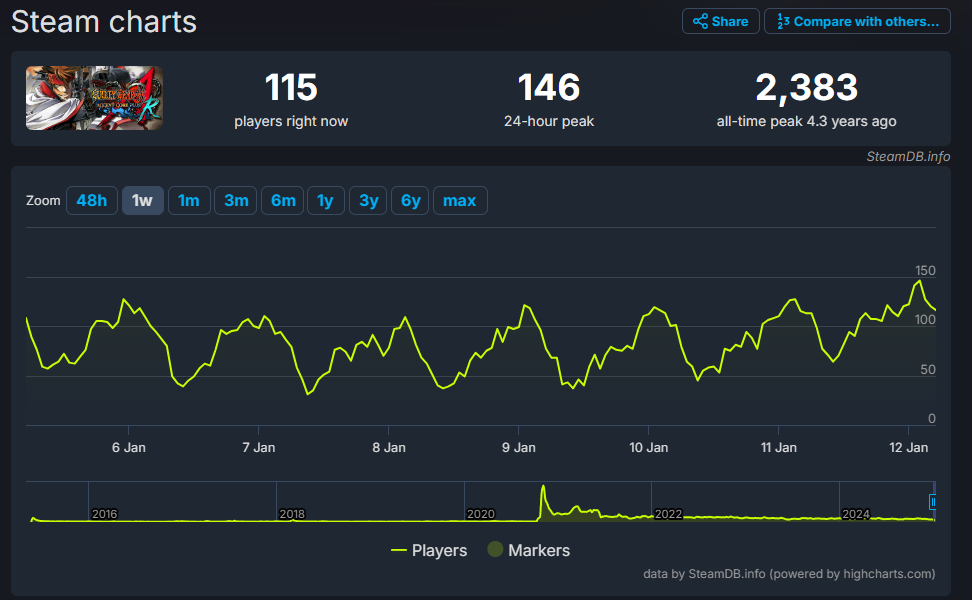
Task: Show max time range
Action: click(x=459, y=200)
